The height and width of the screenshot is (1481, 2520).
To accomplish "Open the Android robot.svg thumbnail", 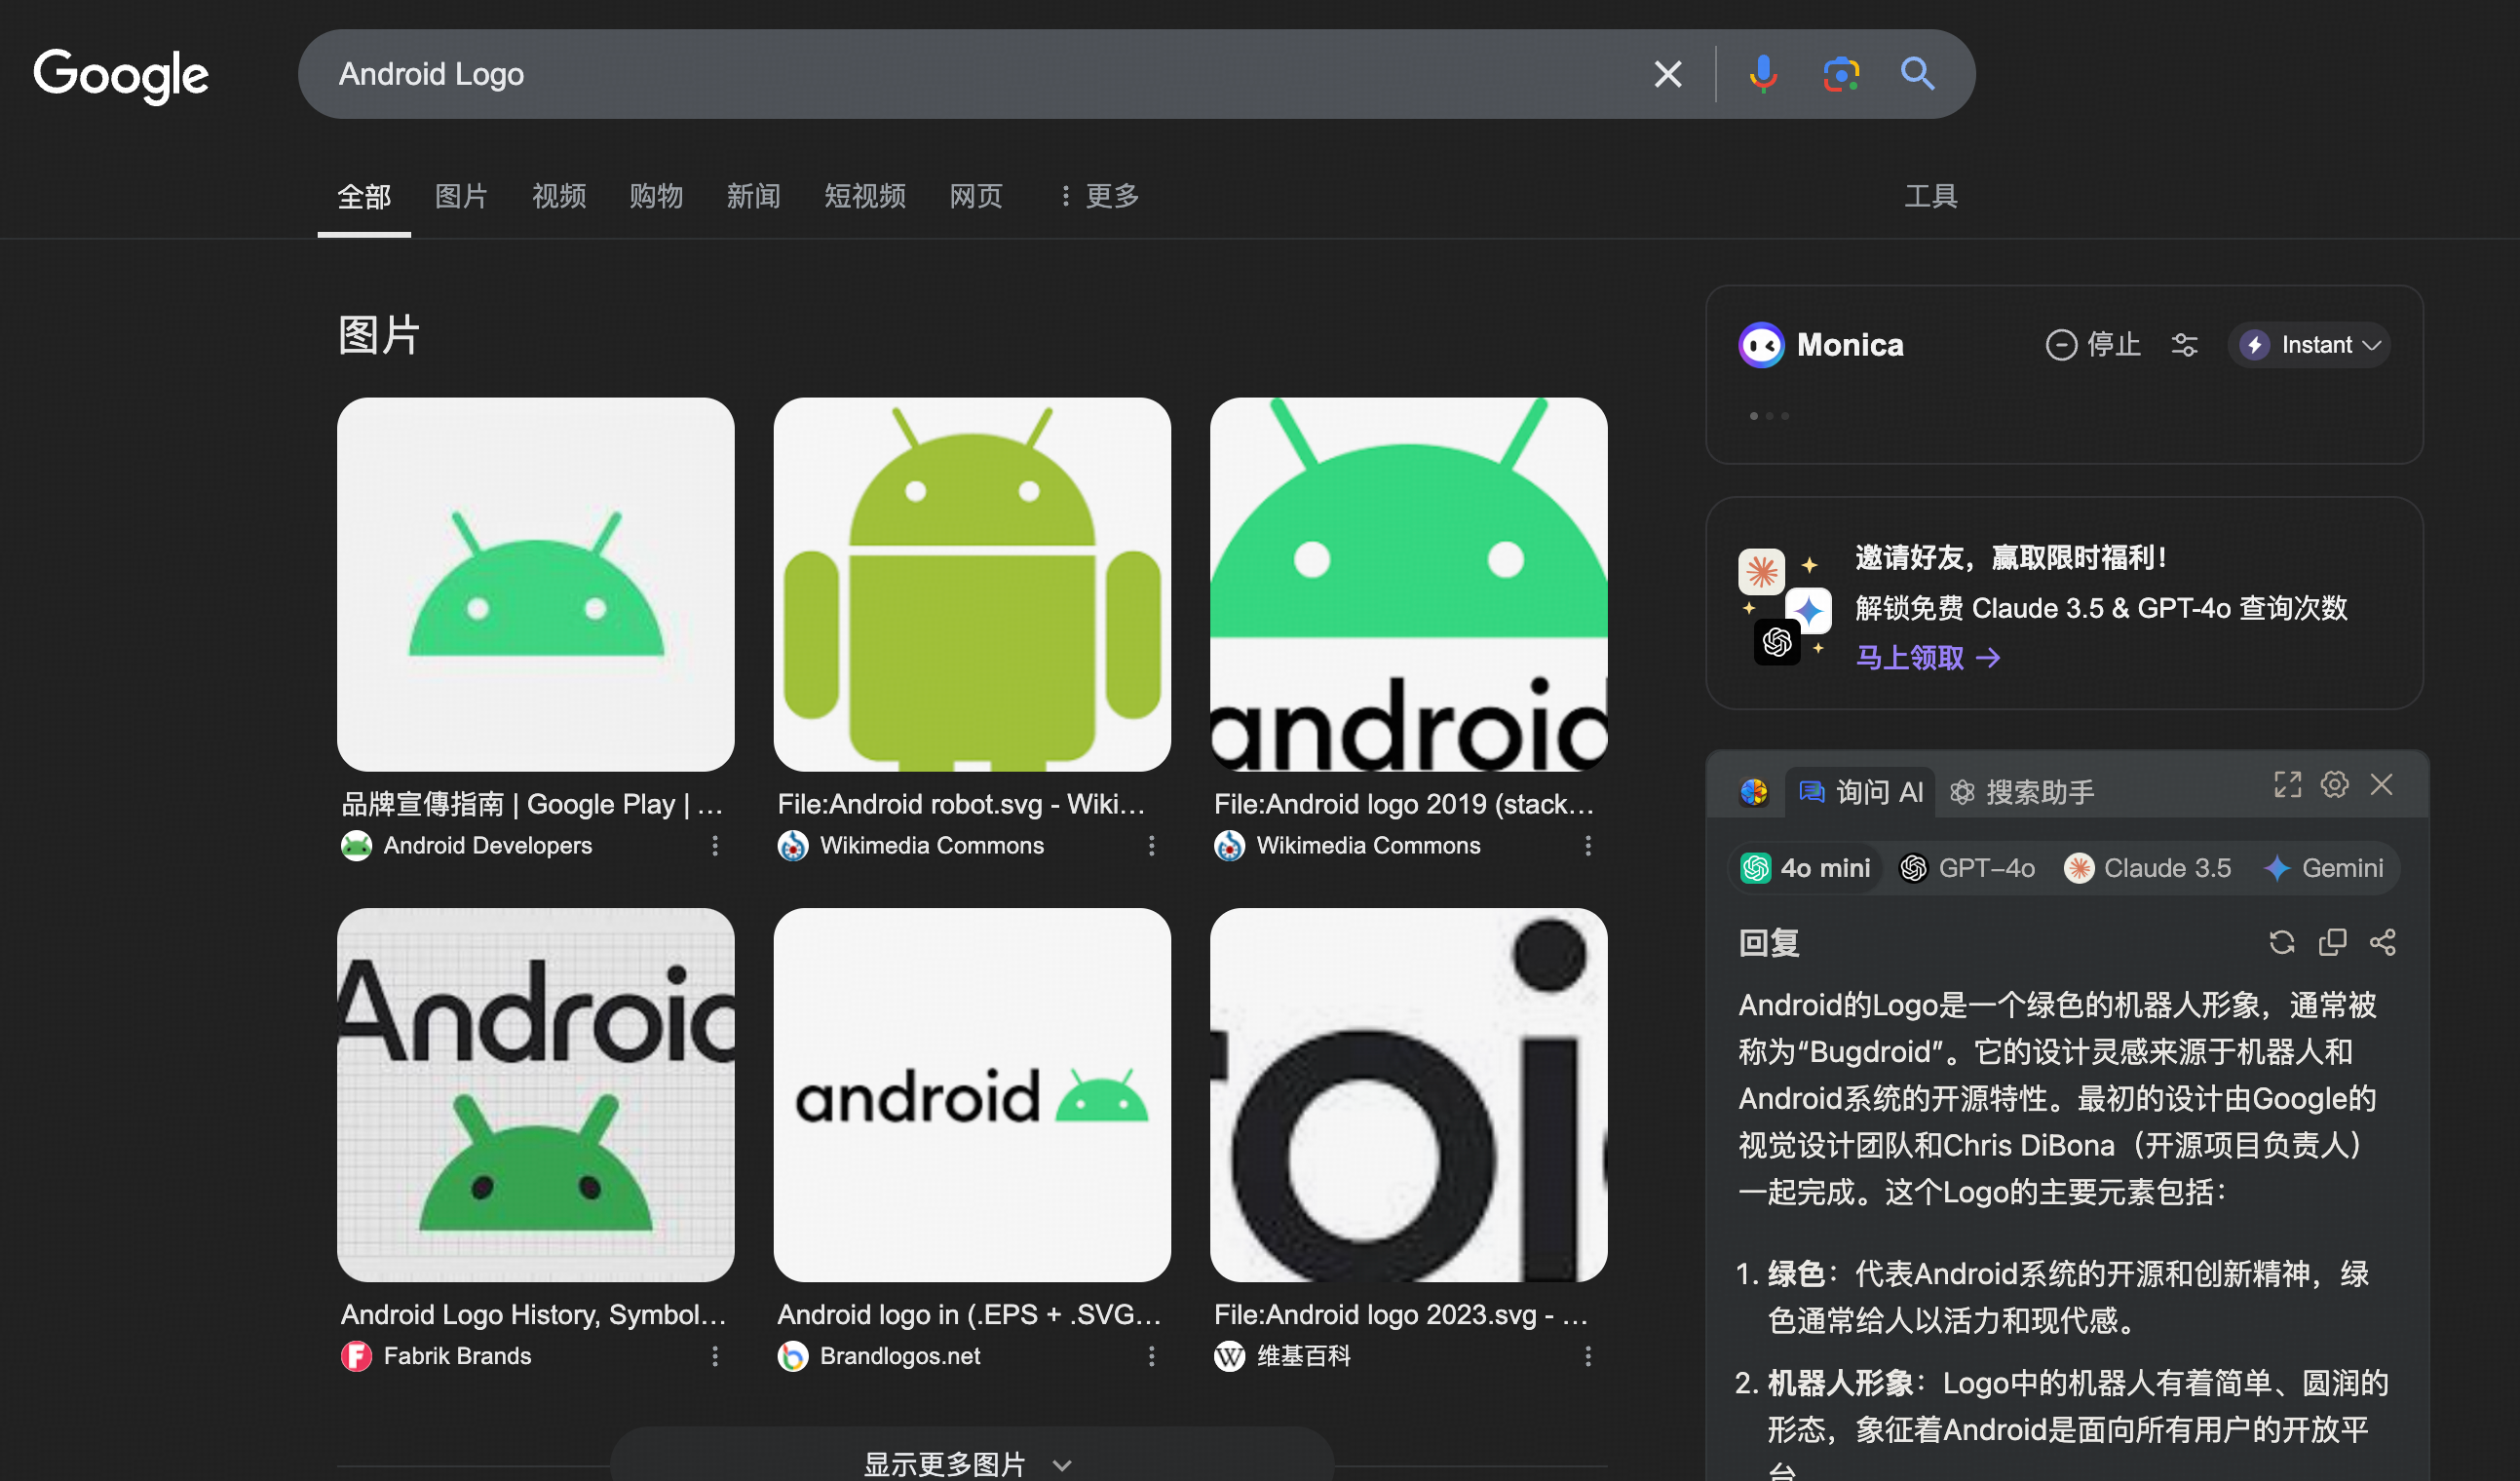I will [x=971, y=584].
